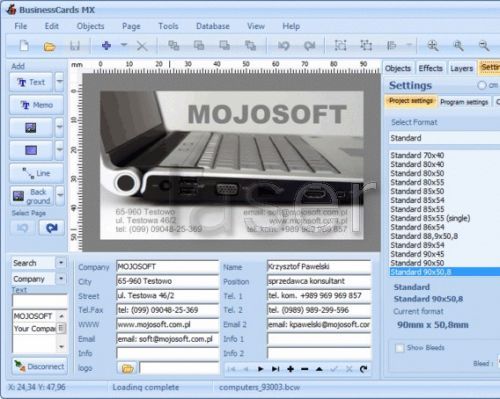Click the select-all frame icon
The height and width of the screenshot is (399, 500).
pos(340,45)
